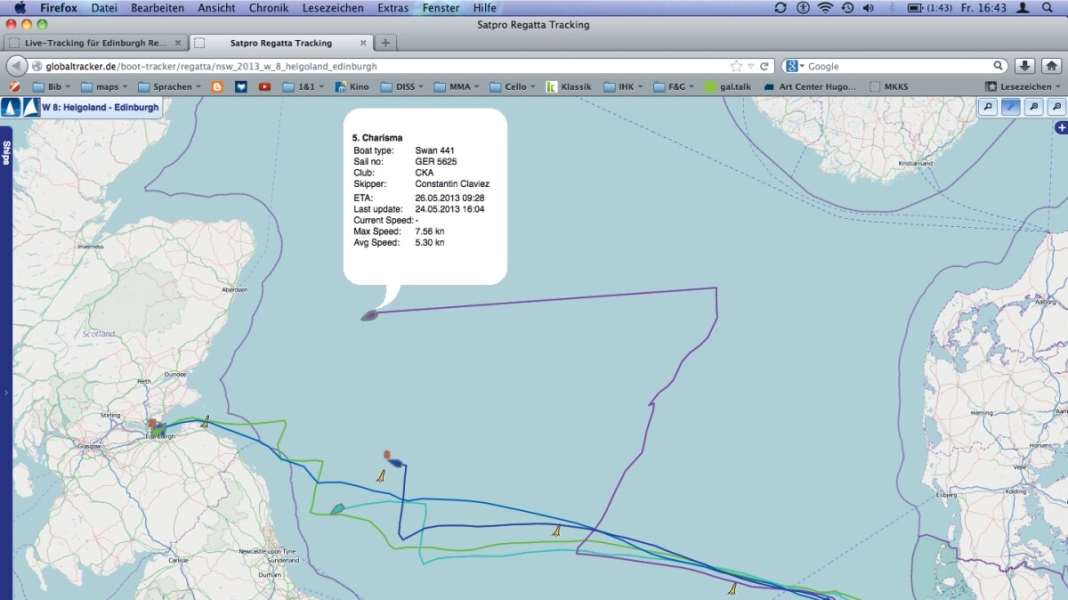
Task: Open the Kino bookmark
Action: coord(351,86)
